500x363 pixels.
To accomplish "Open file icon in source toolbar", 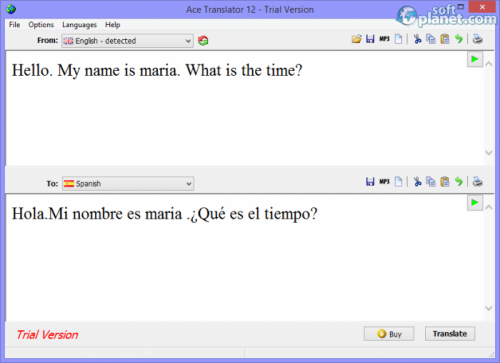I will pos(356,39).
